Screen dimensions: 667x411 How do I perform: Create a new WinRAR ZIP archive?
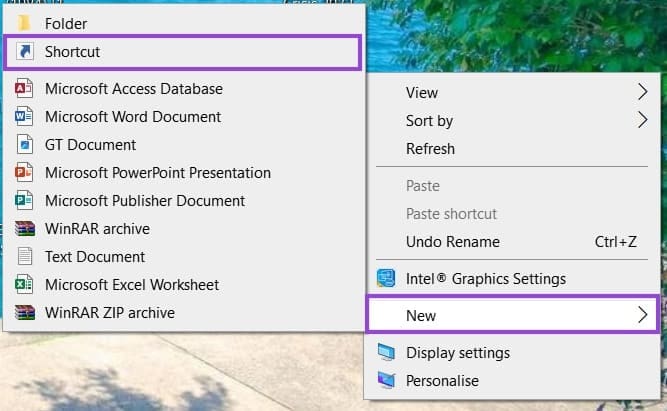(110, 313)
